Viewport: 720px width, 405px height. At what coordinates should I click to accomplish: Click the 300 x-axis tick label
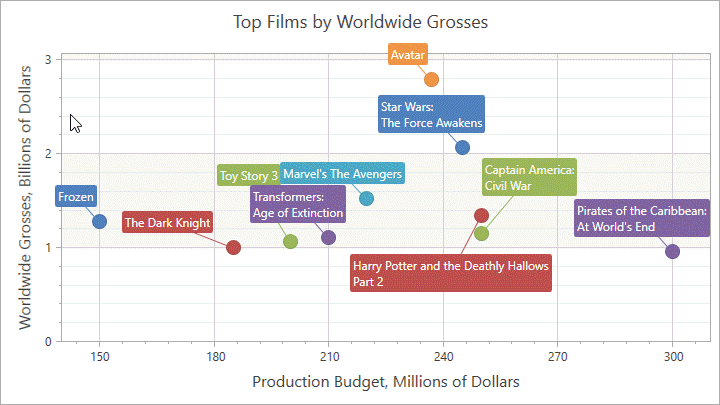[673, 357]
